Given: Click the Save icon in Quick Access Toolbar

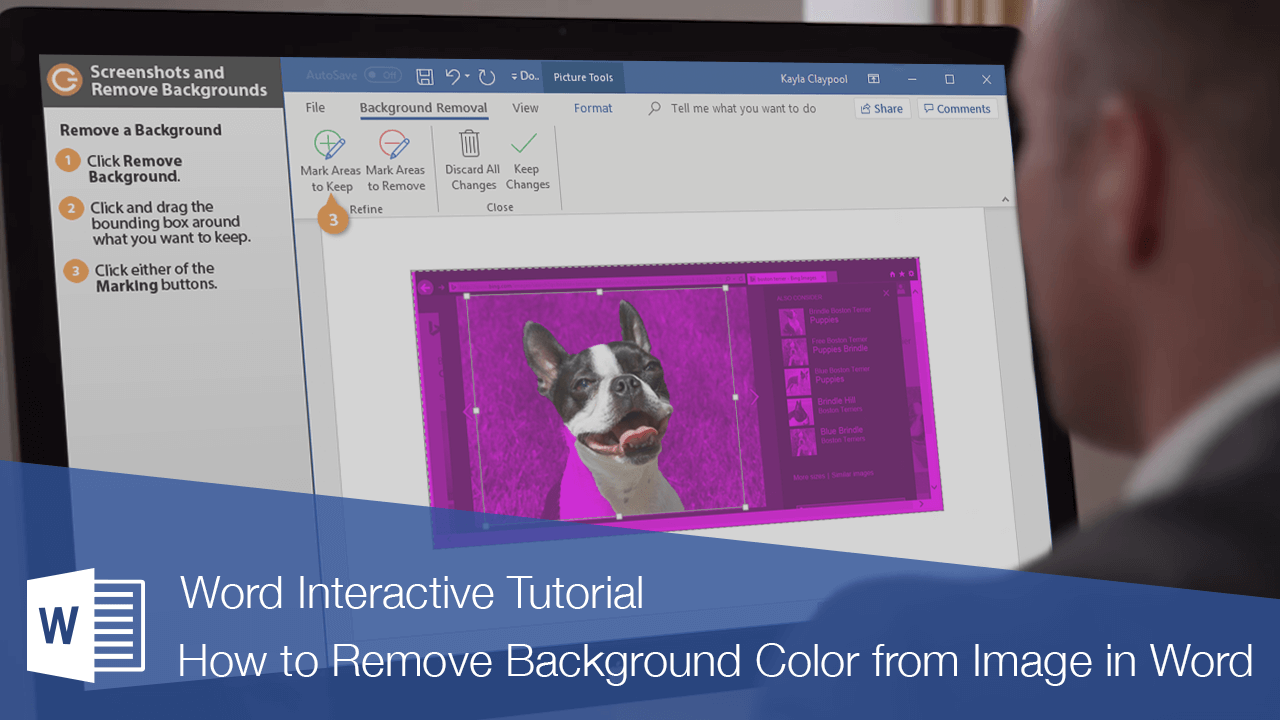Looking at the screenshot, I should [424, 76].
